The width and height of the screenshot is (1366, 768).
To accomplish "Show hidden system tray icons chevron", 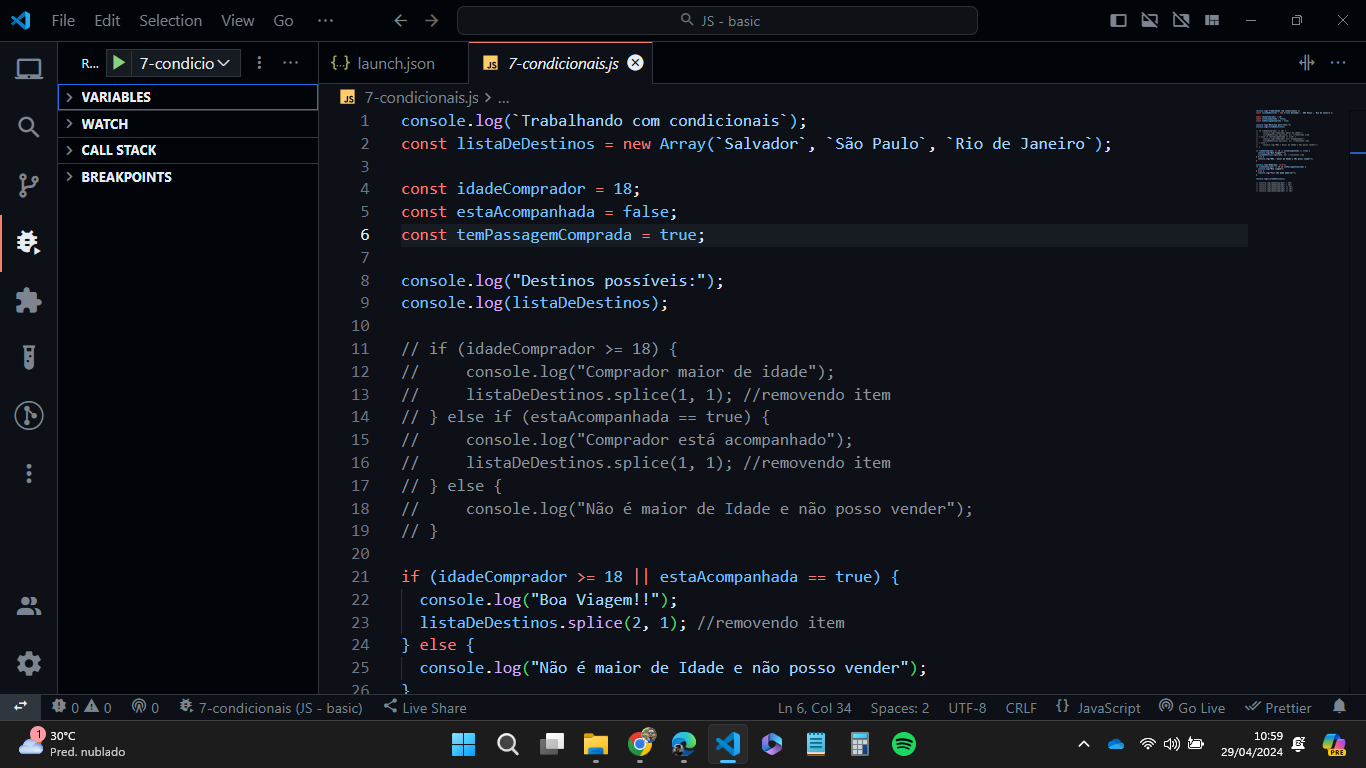I will tap(1084, 744).
